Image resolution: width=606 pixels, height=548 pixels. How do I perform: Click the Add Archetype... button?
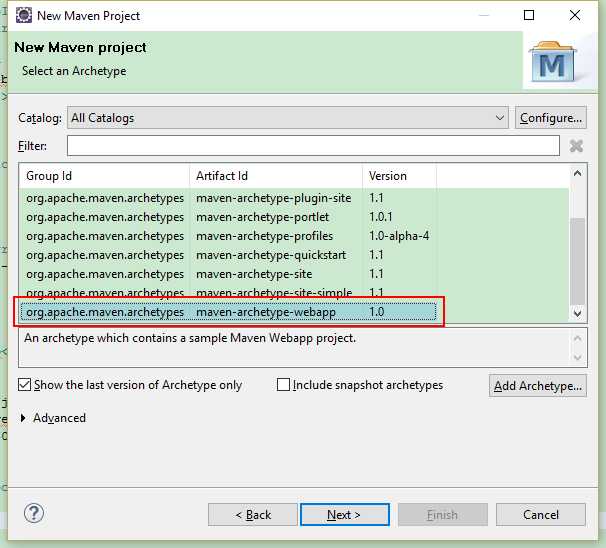click(x=538, y=386)
